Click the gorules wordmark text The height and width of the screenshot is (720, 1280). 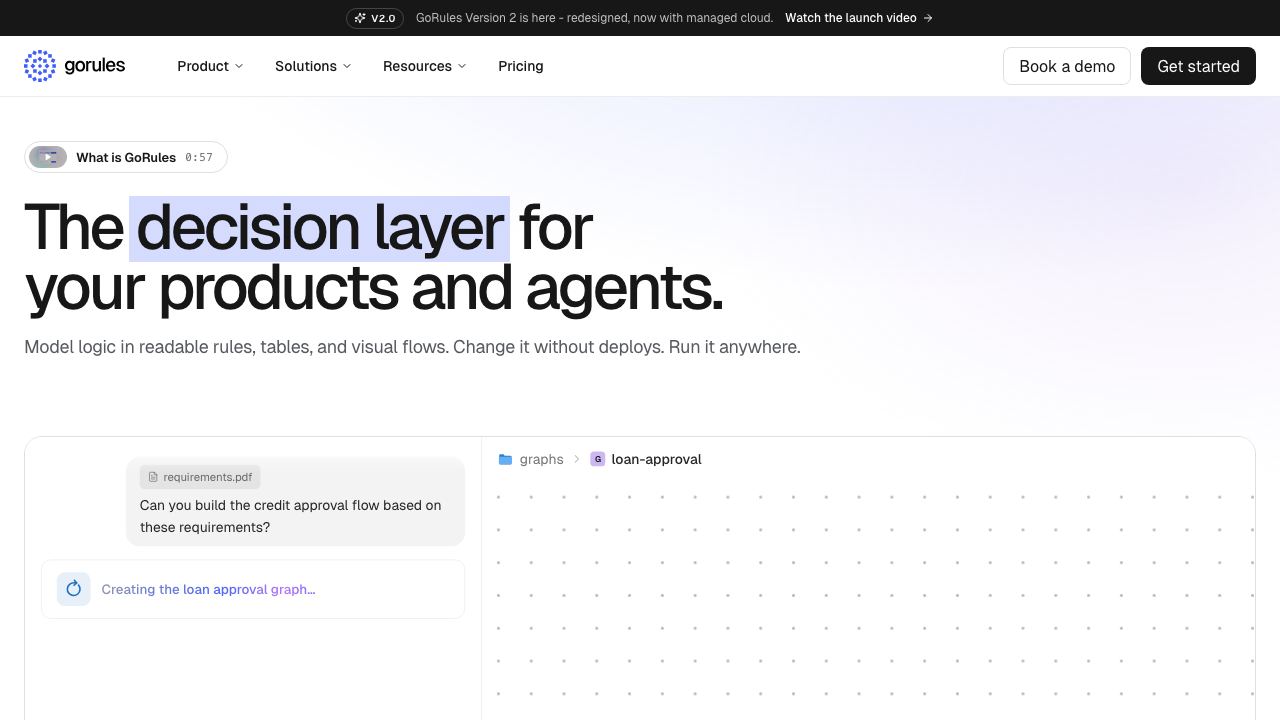(x=94, y=66)
